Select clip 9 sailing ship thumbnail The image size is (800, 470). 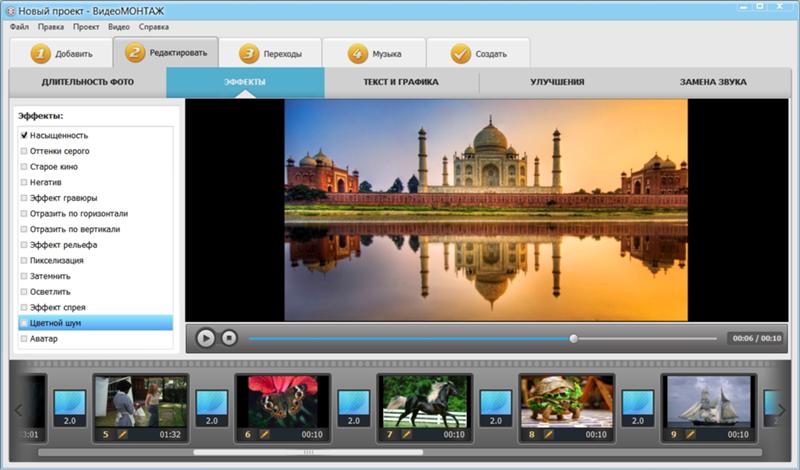(709, 402)
